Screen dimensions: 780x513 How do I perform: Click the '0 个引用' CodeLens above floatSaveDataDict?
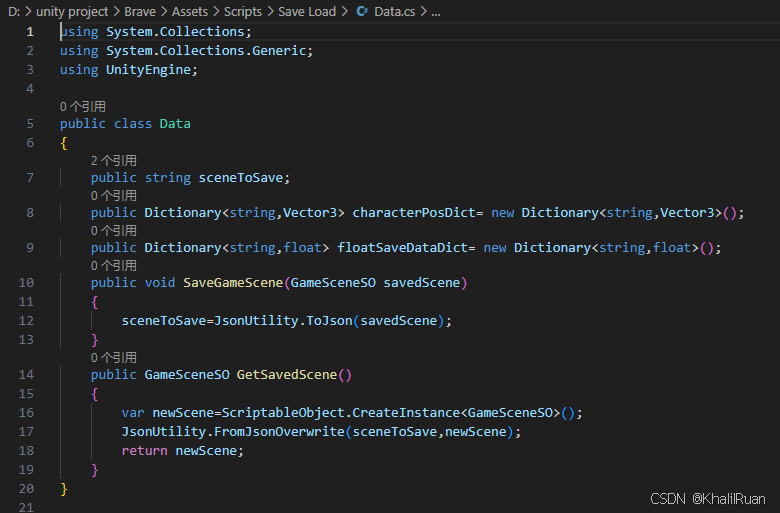point(113,230)
